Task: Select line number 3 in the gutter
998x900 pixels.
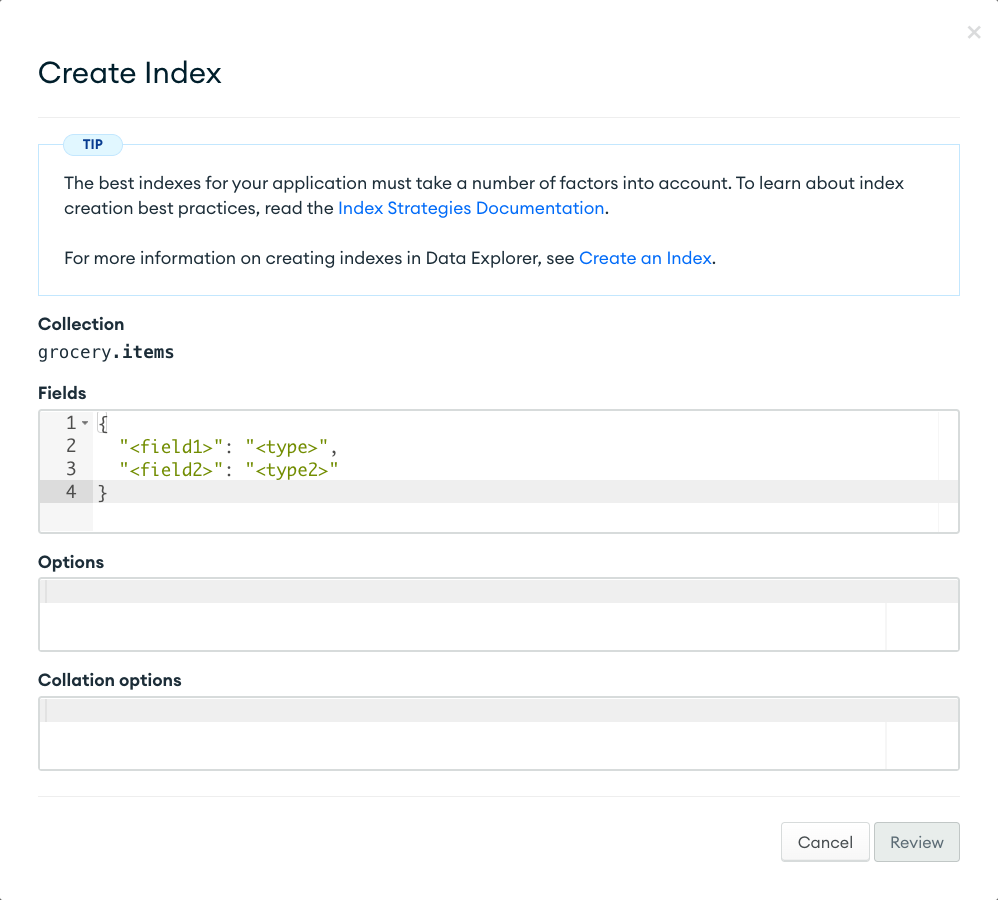Action: pyautogui.click(x=71, y=468)
